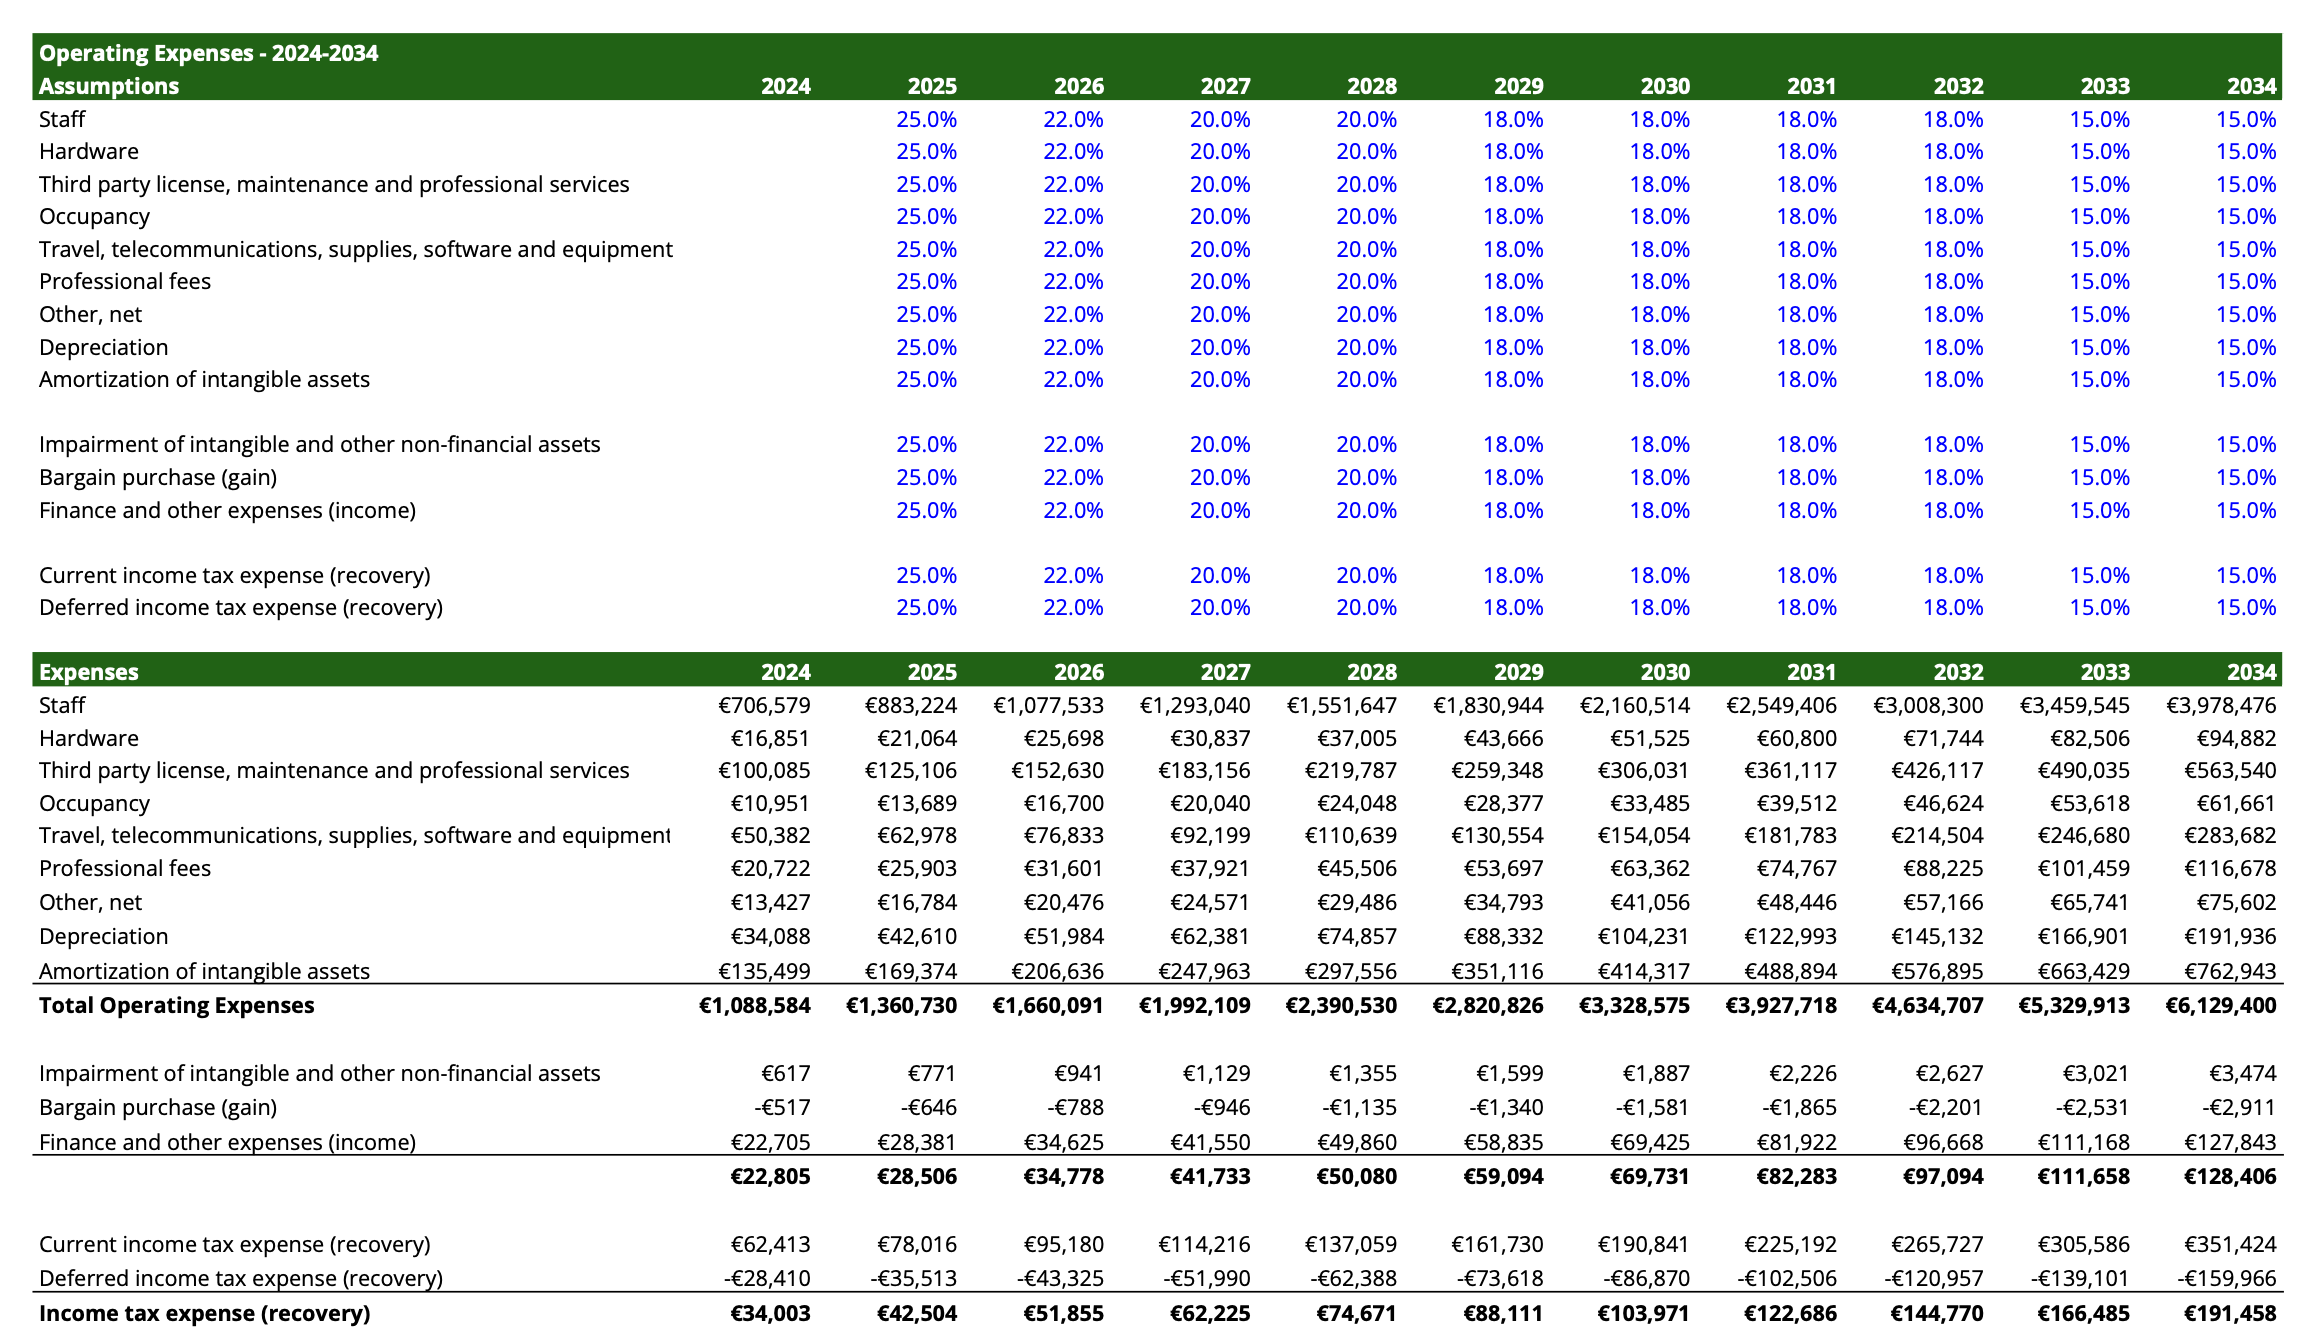Select the 2025 non-operating subtotal €28,506
2318x1342 pixels.
tap(916, 1176)
